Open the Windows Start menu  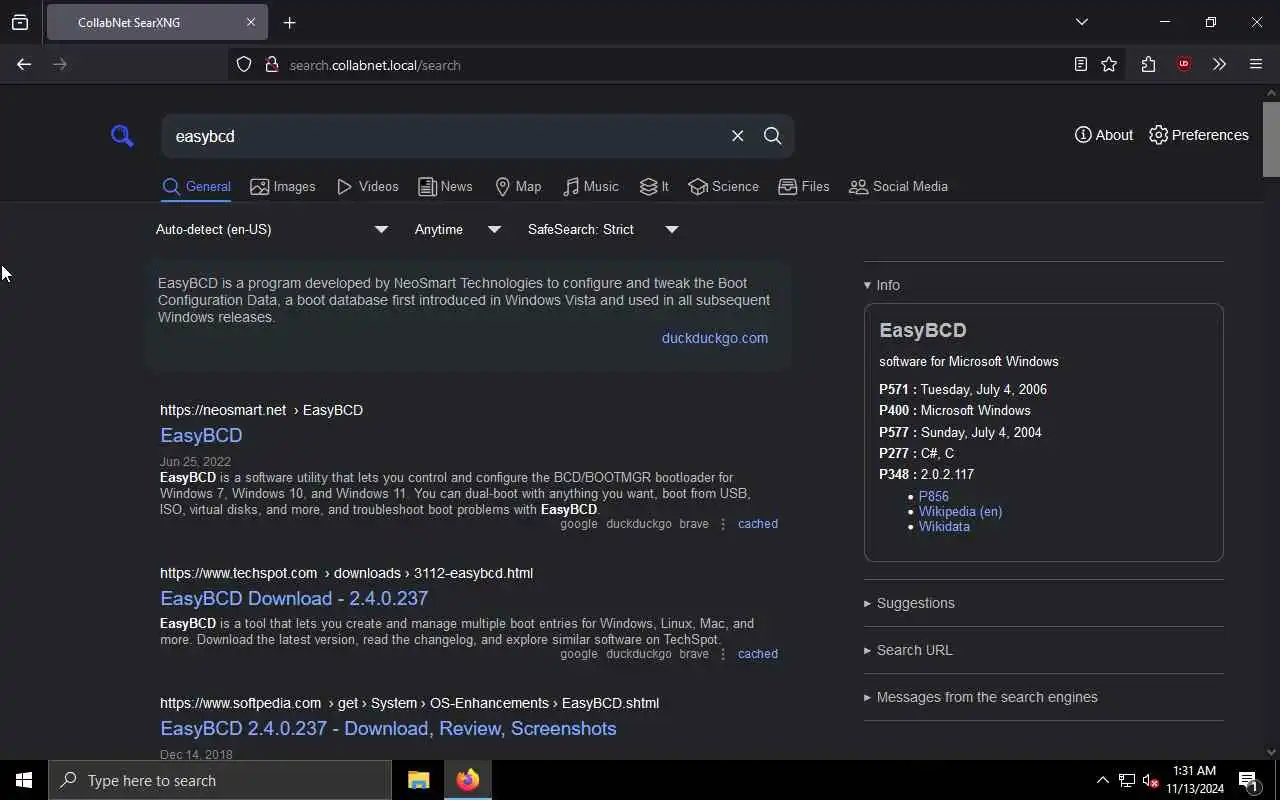(x=24, y=780)
